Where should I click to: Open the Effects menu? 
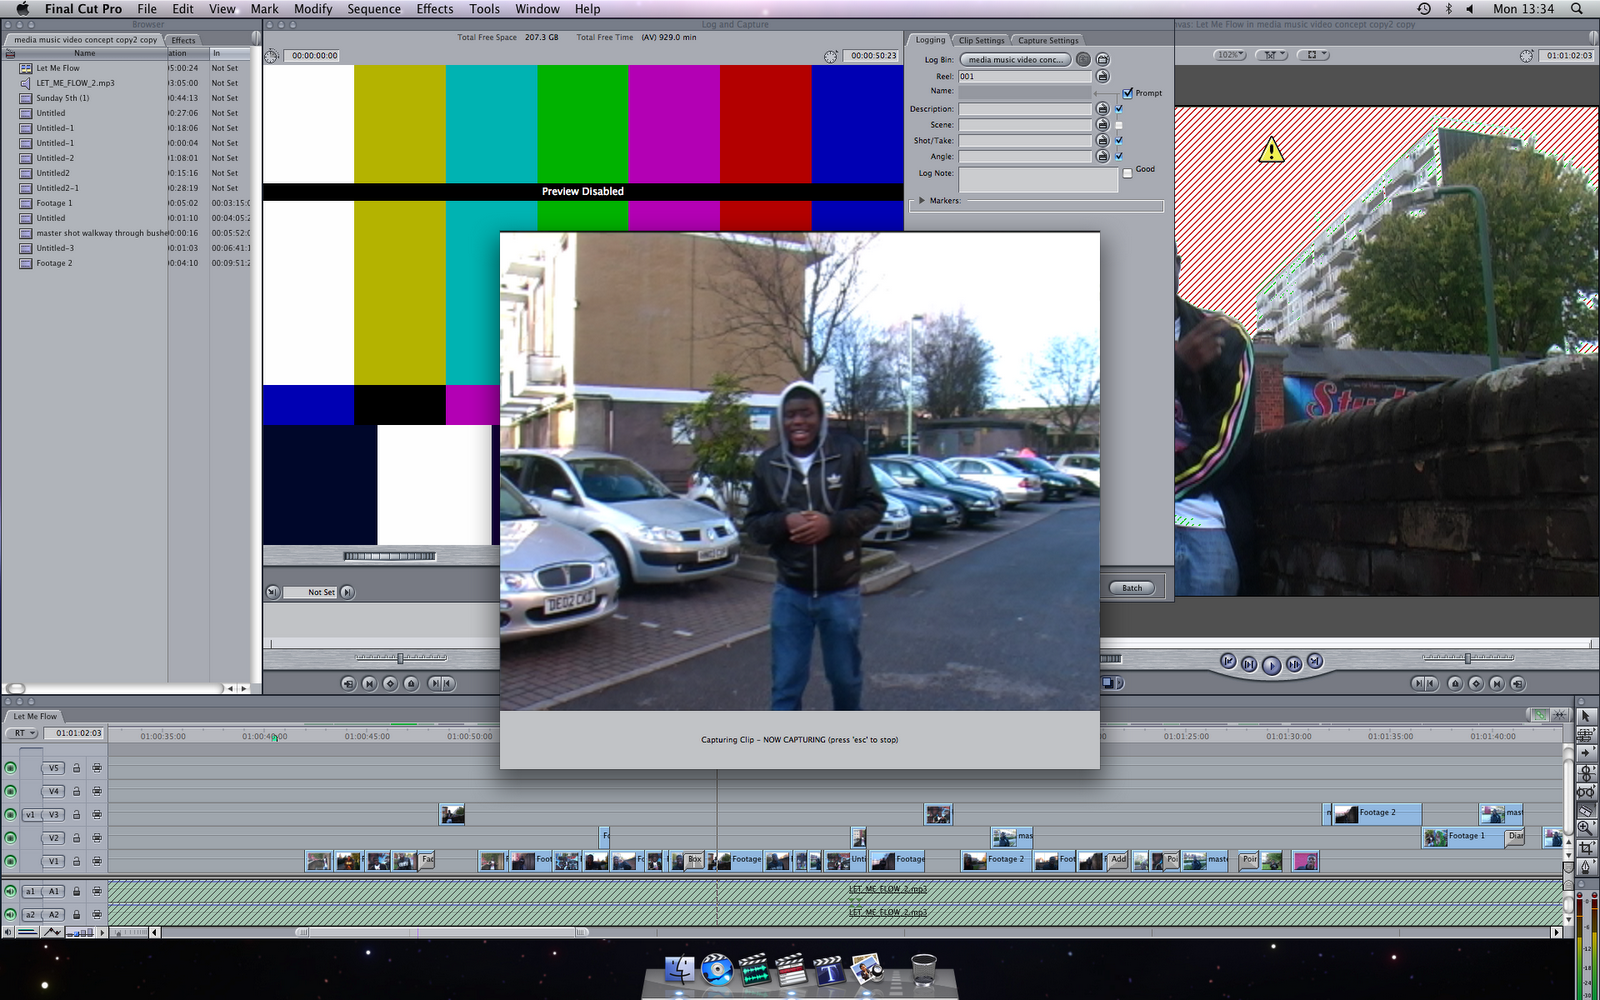(435, 9)
